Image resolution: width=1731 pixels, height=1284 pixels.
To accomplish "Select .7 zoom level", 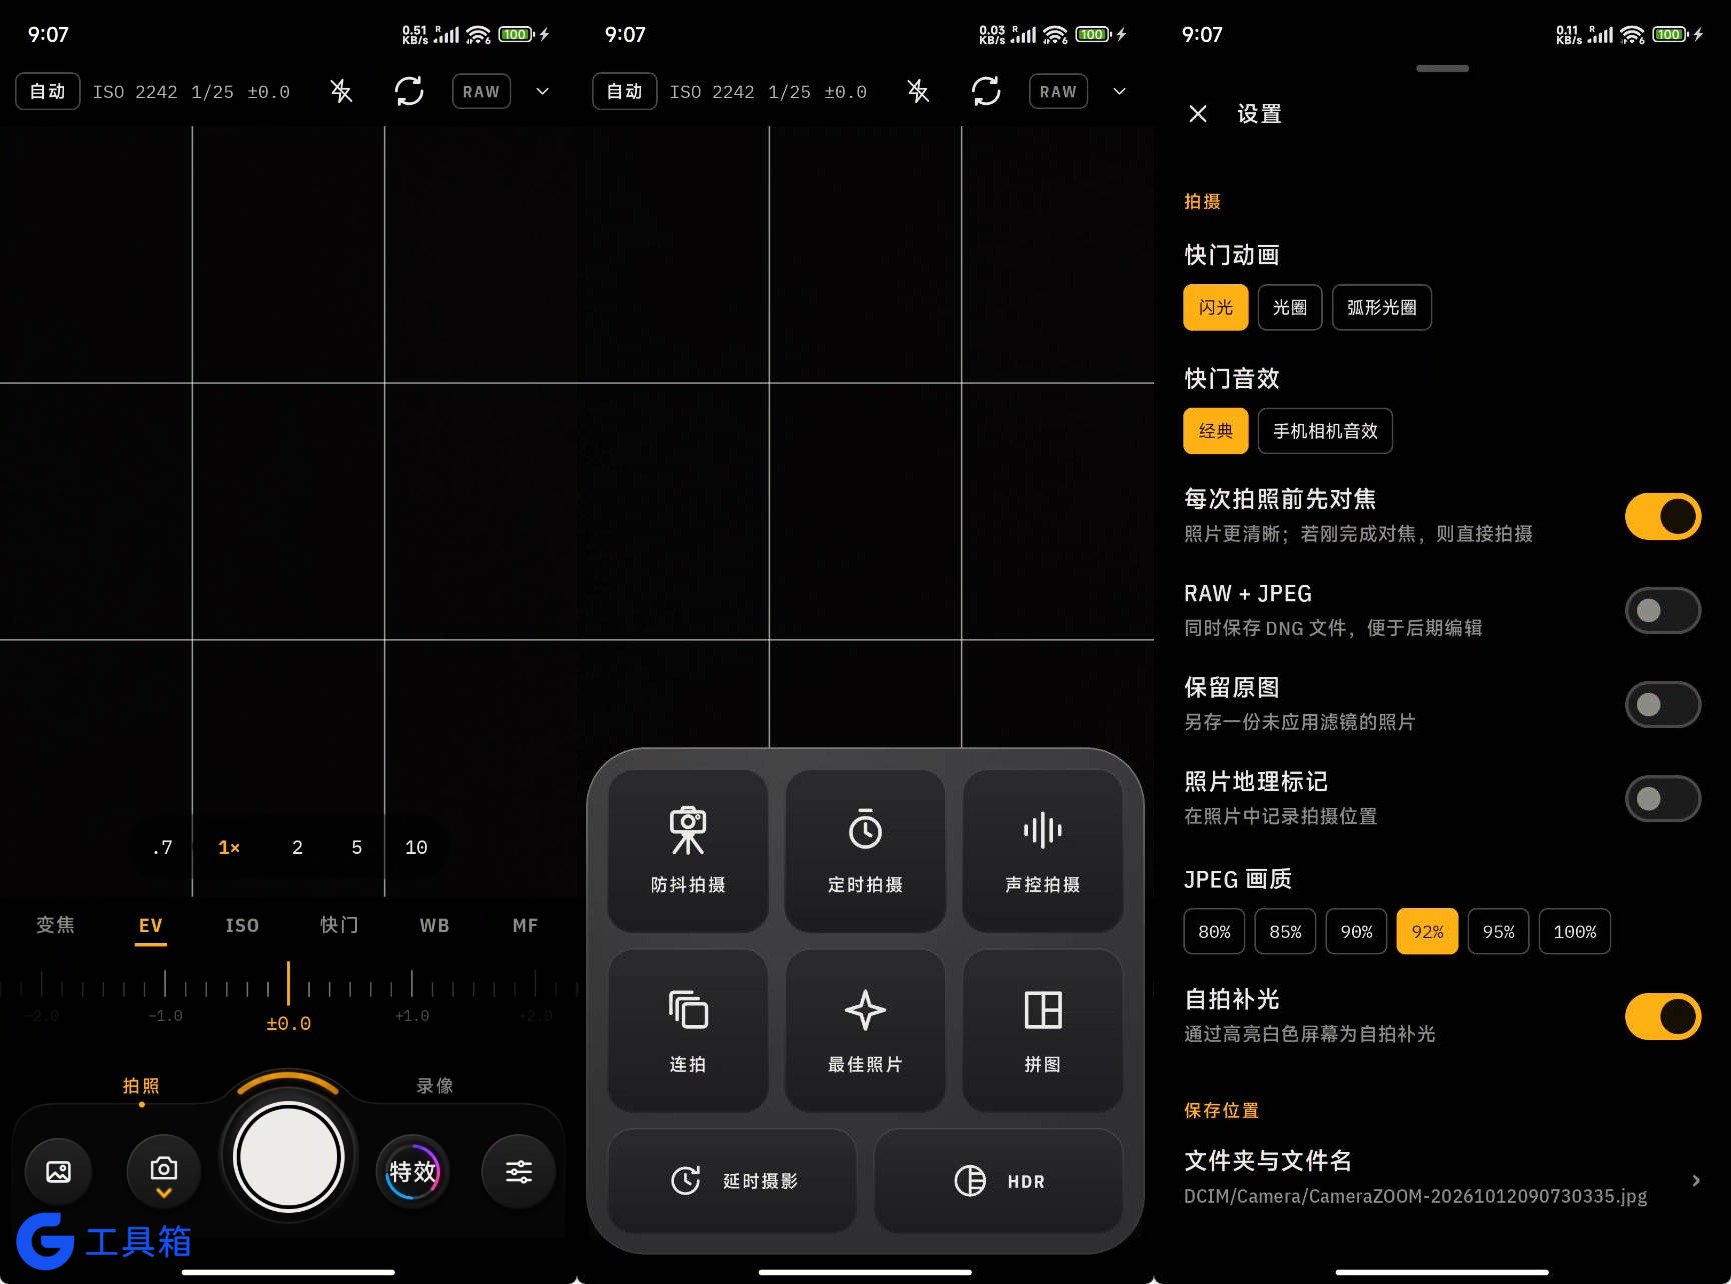I will pos(162,847).
